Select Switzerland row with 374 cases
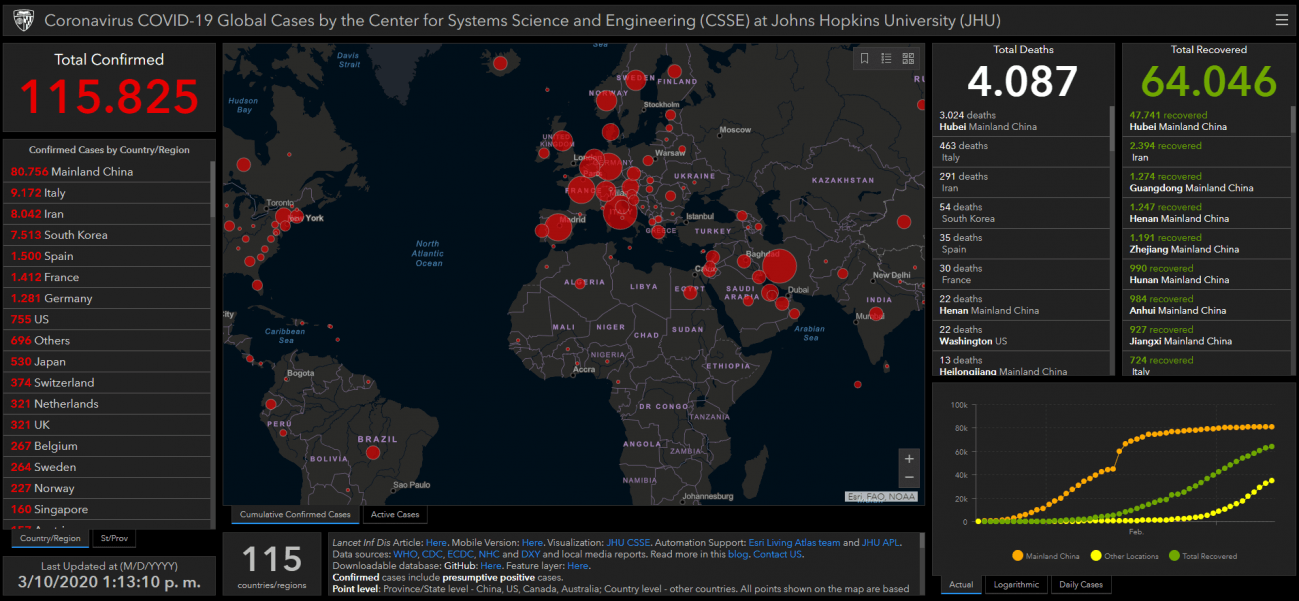 point(107,382)
